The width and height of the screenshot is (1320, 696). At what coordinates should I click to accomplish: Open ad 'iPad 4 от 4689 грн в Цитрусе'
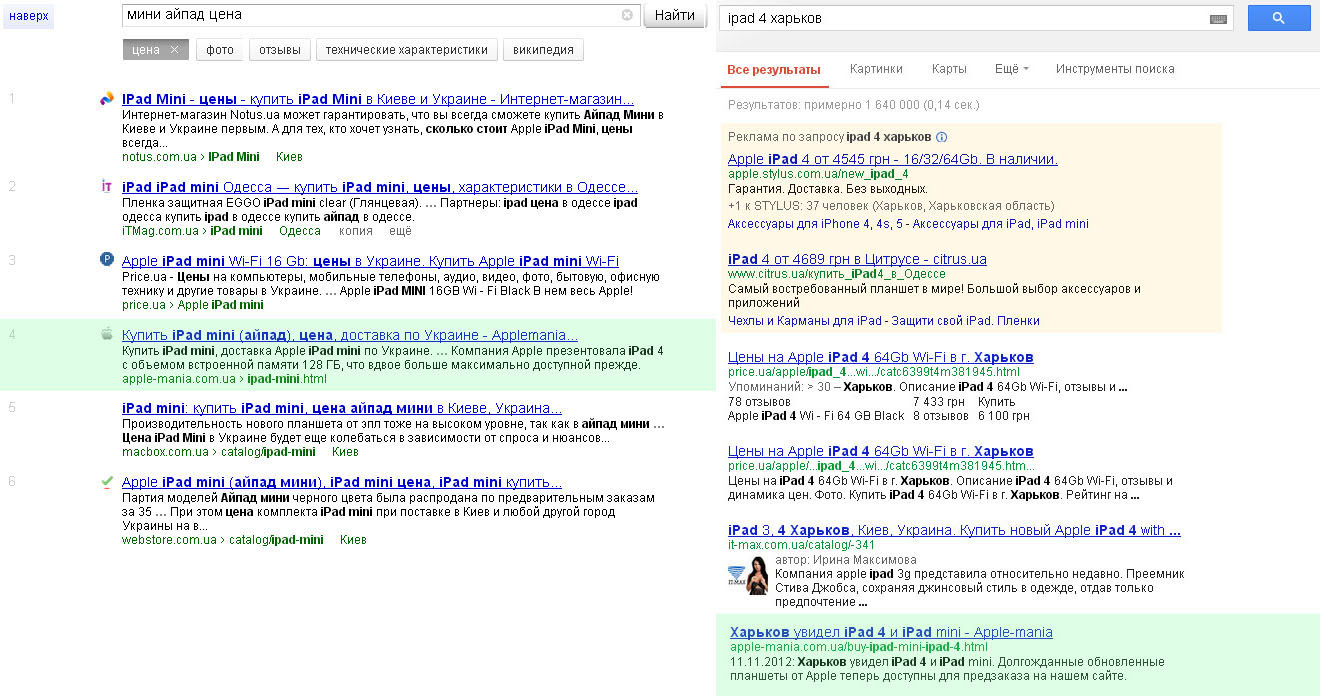tap(857, 259)
